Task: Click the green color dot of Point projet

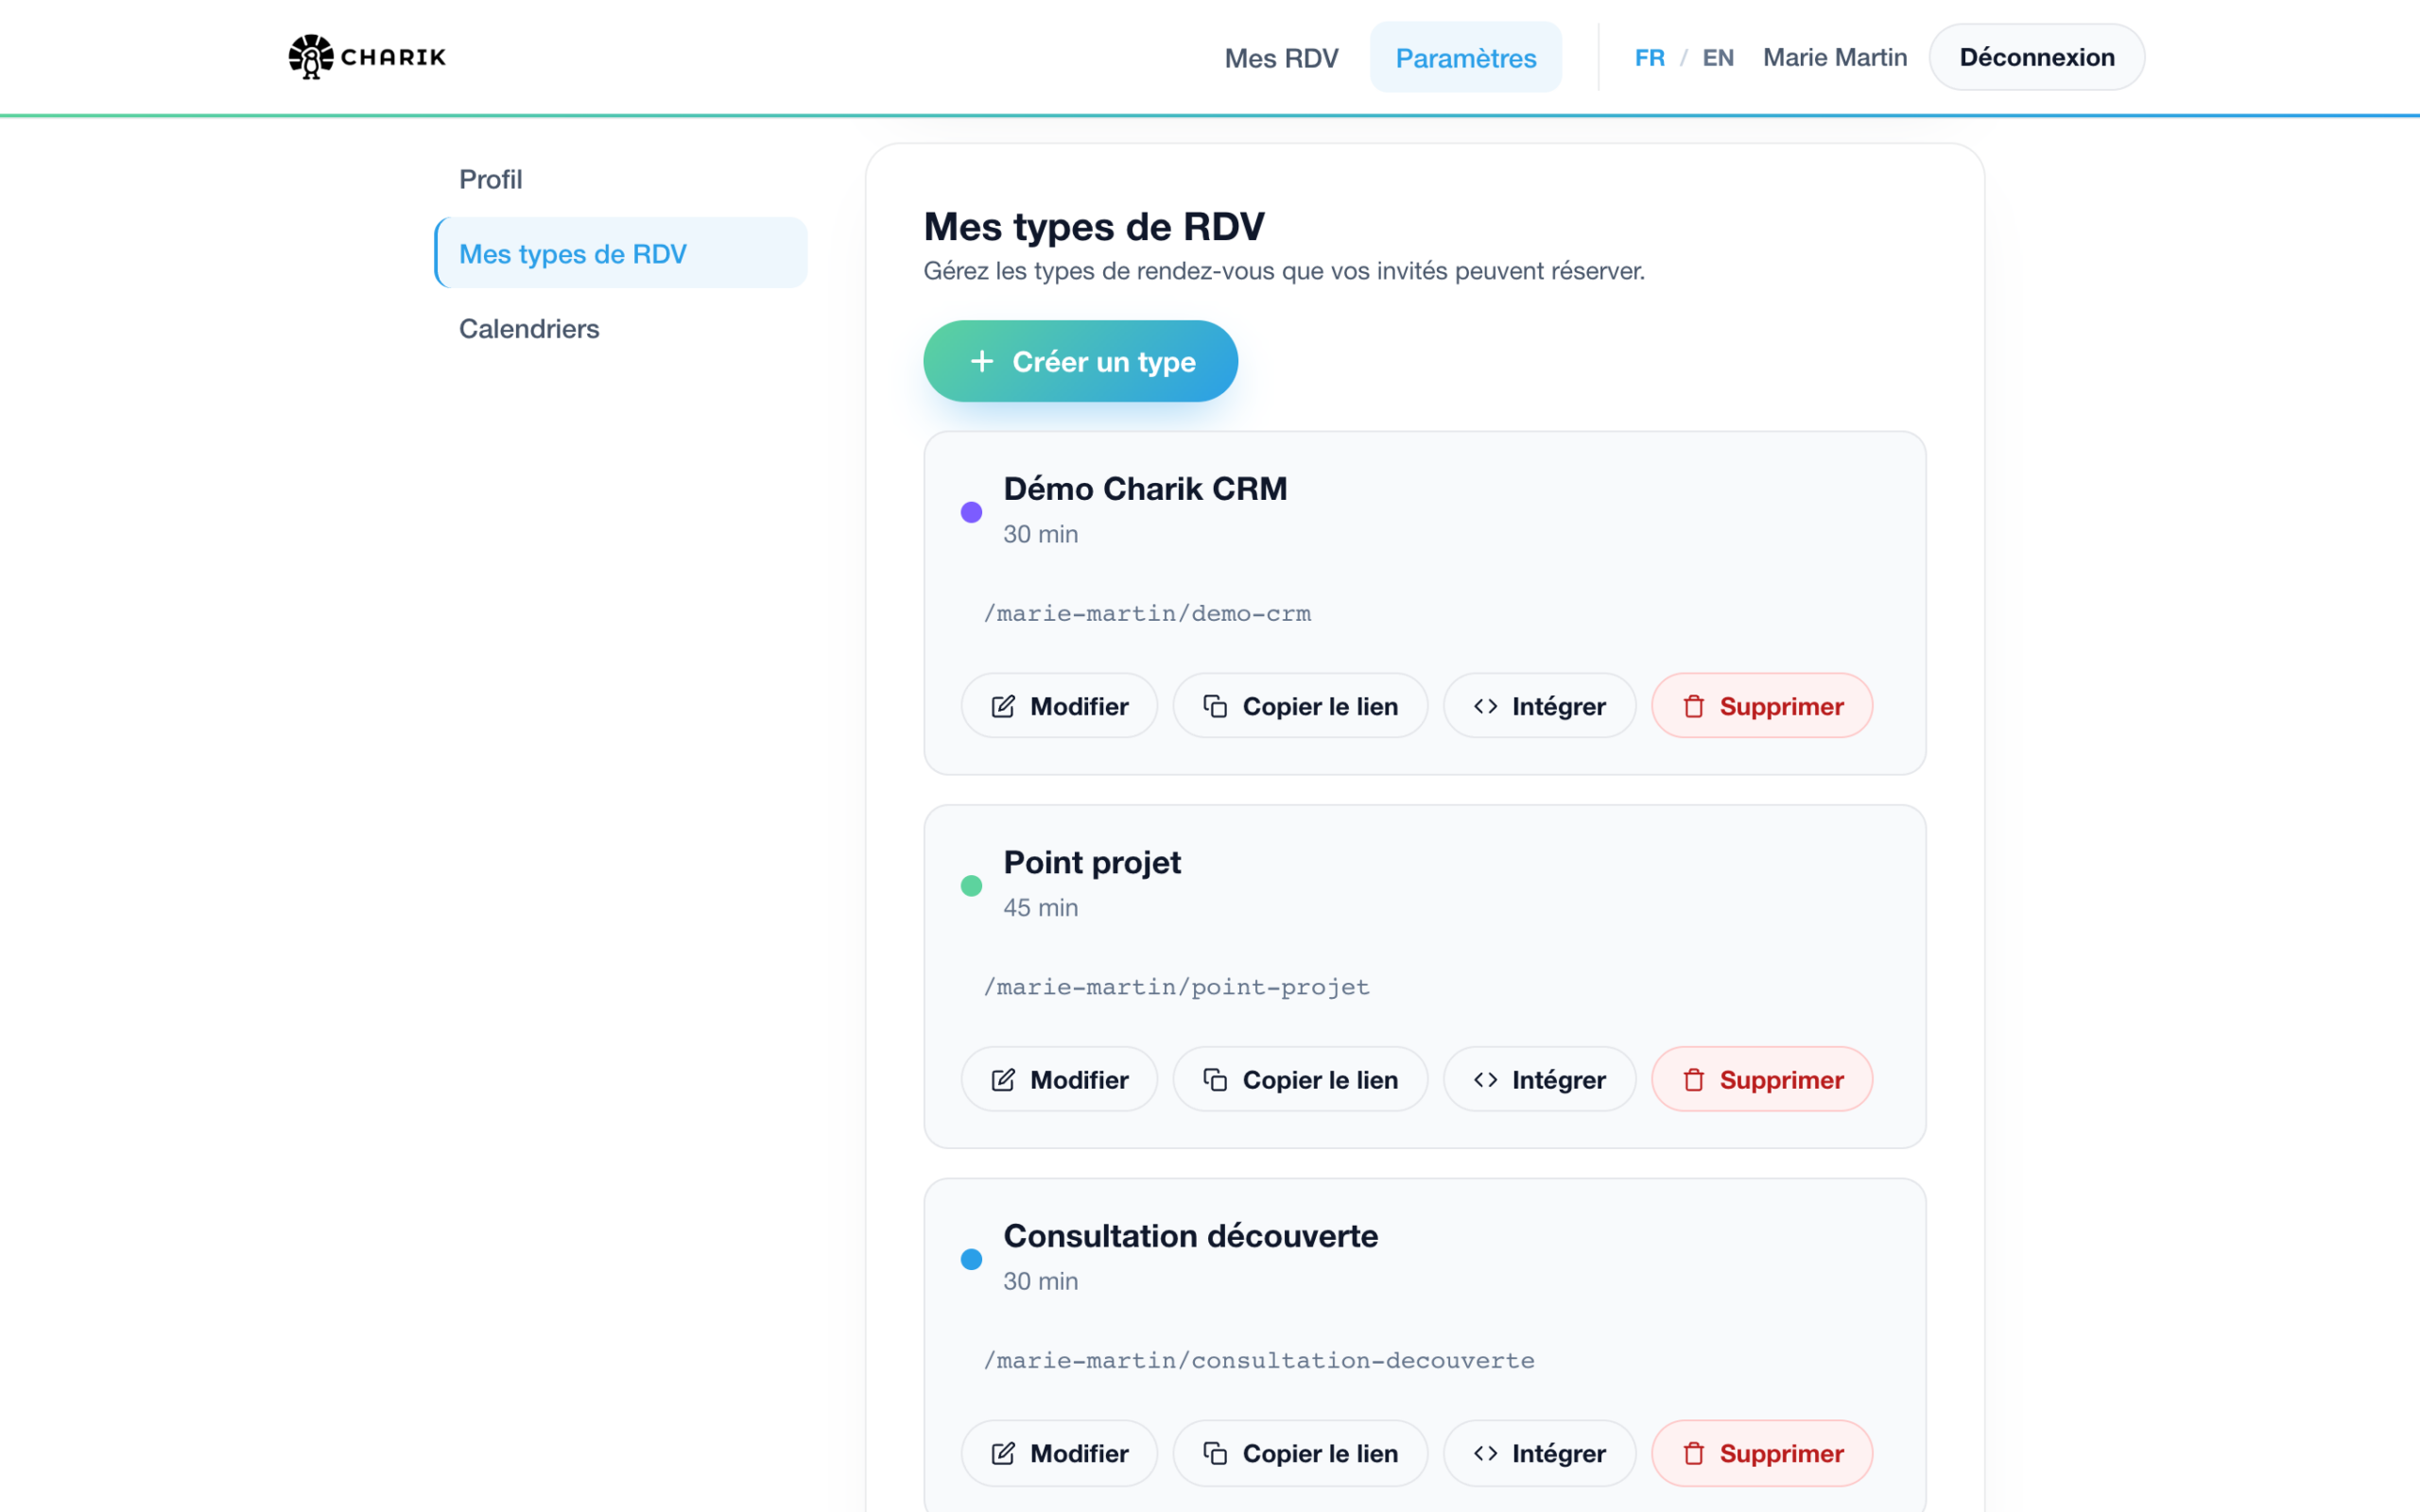Action: 971,885
